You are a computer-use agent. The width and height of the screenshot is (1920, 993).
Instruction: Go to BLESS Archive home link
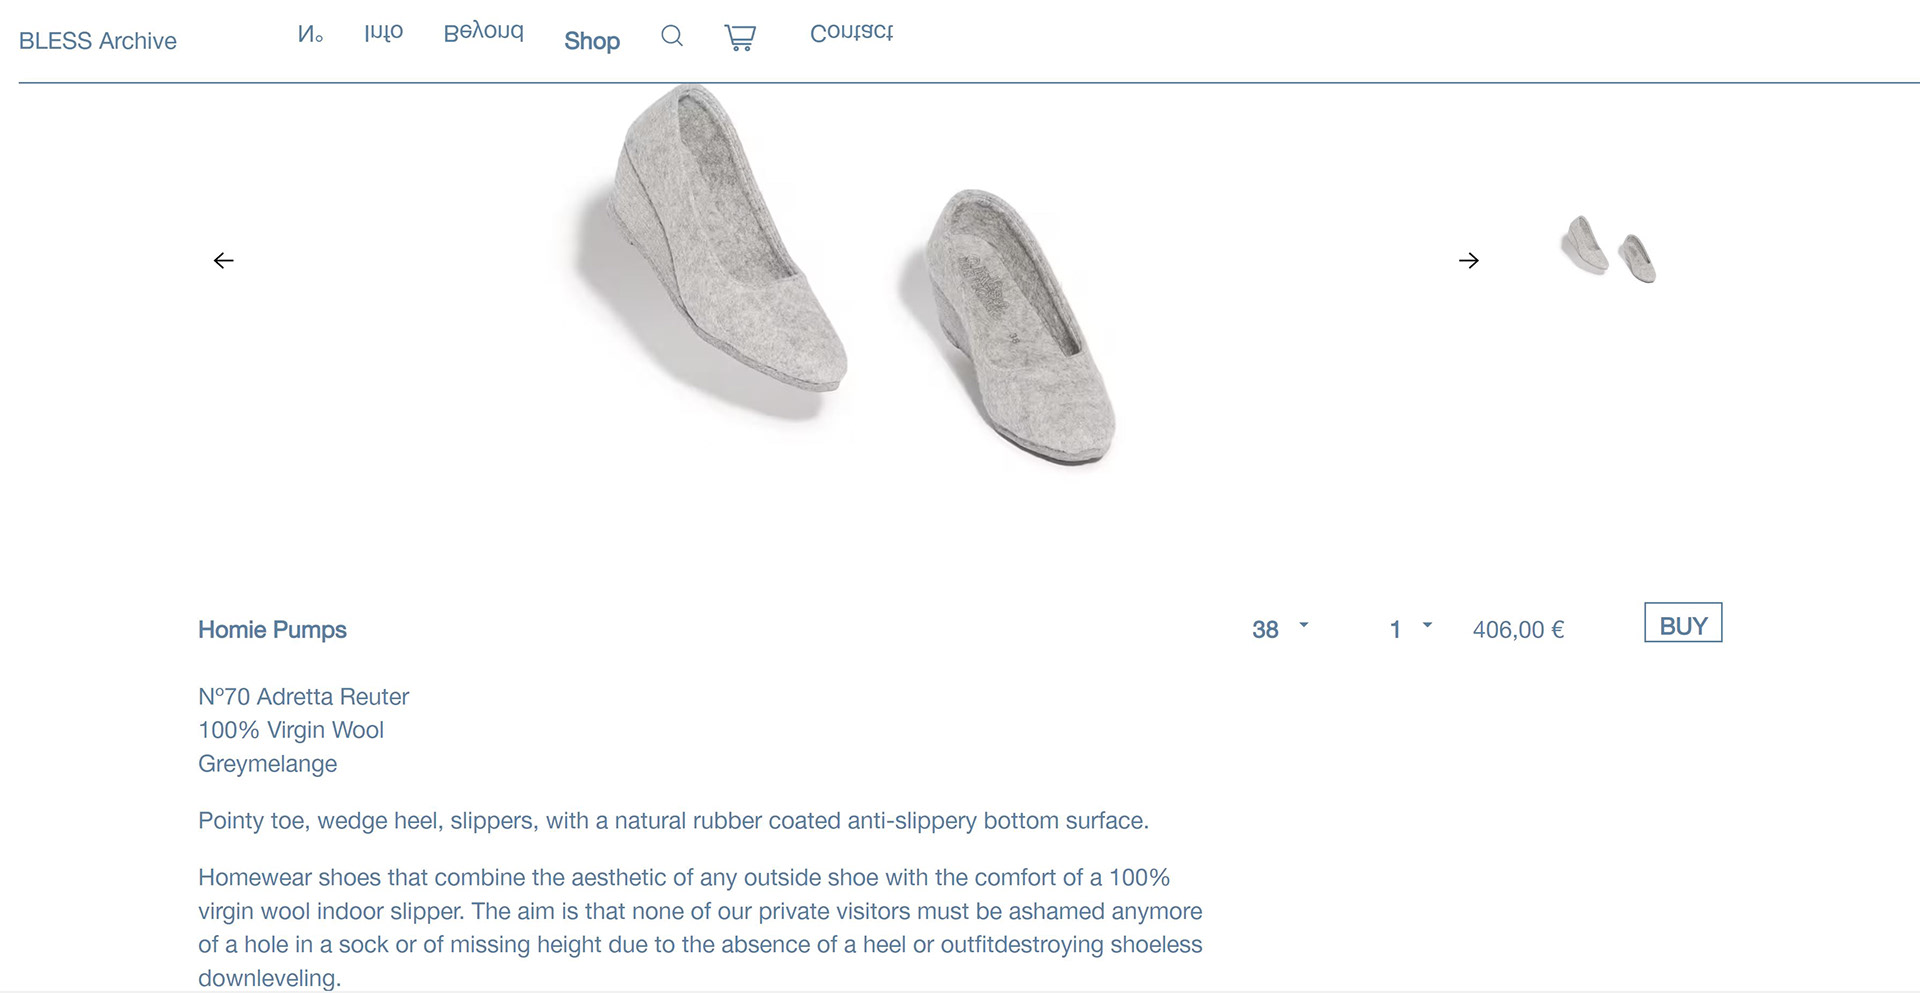pos(98,41)
